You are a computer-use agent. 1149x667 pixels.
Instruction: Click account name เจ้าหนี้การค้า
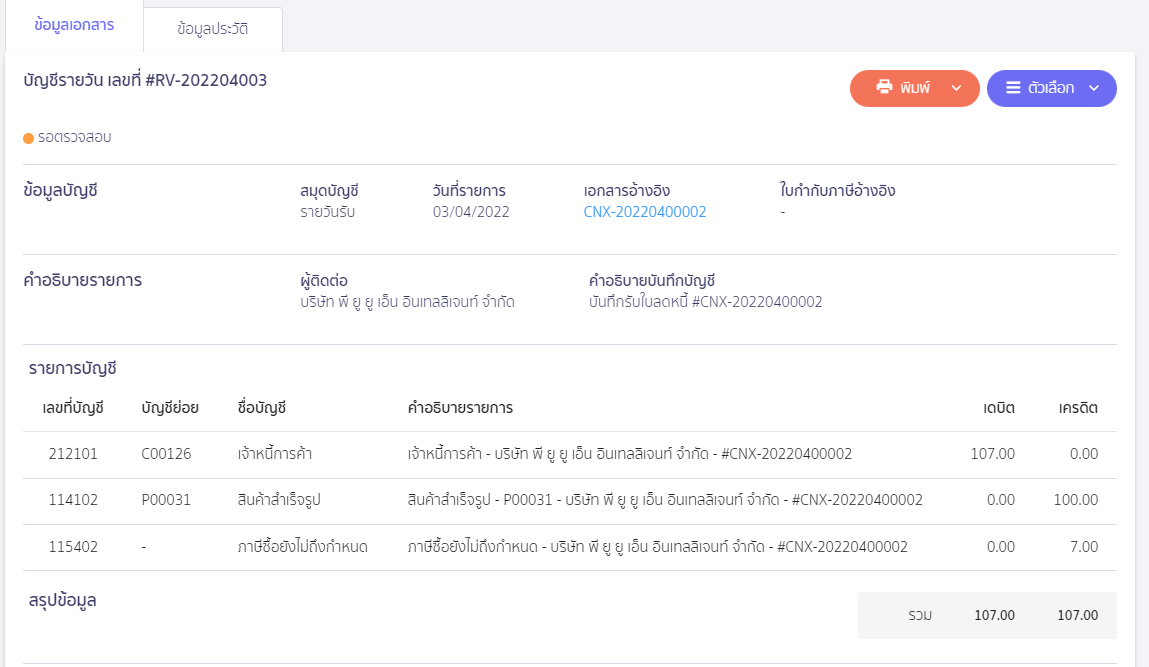tap(275, 454)
